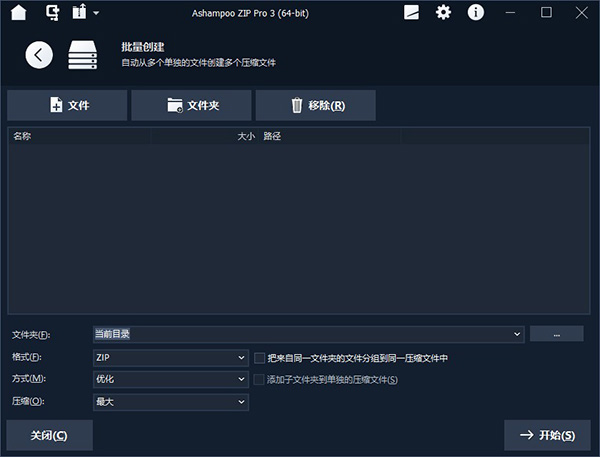
Task: Expand the extract icon's dropdown arrow
Action: [x=96, y=13]
